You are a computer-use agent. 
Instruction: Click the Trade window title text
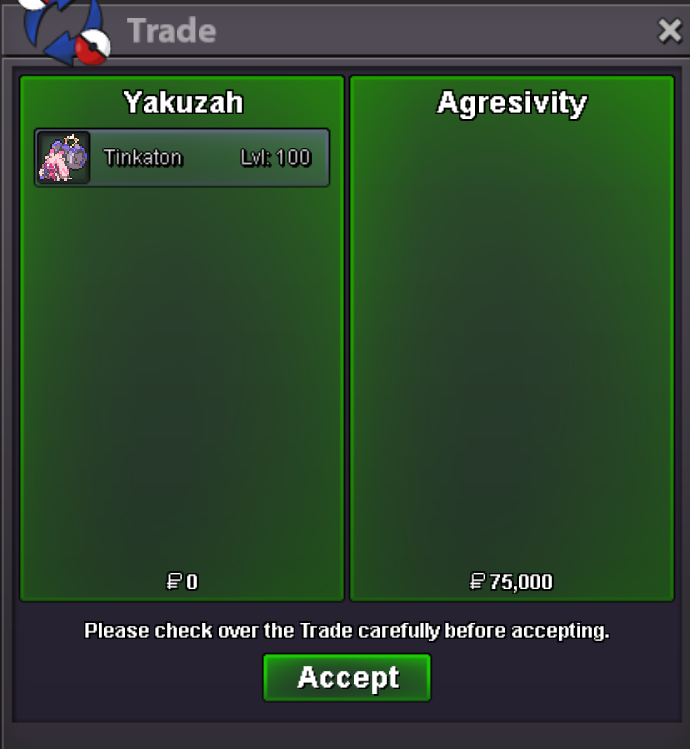point(172,31)
